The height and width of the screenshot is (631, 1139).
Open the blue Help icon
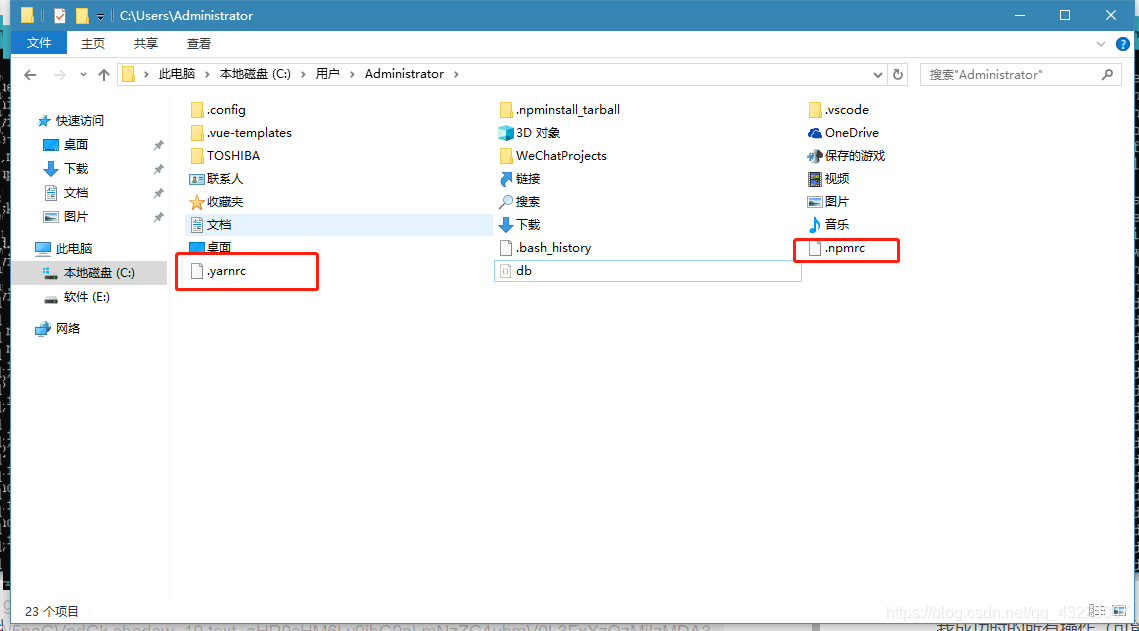tap(1122, 44)
